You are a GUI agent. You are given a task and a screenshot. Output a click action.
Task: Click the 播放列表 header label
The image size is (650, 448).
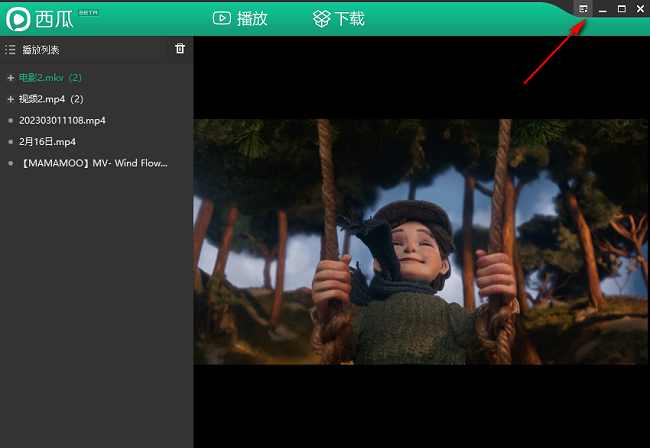point(40,49)
